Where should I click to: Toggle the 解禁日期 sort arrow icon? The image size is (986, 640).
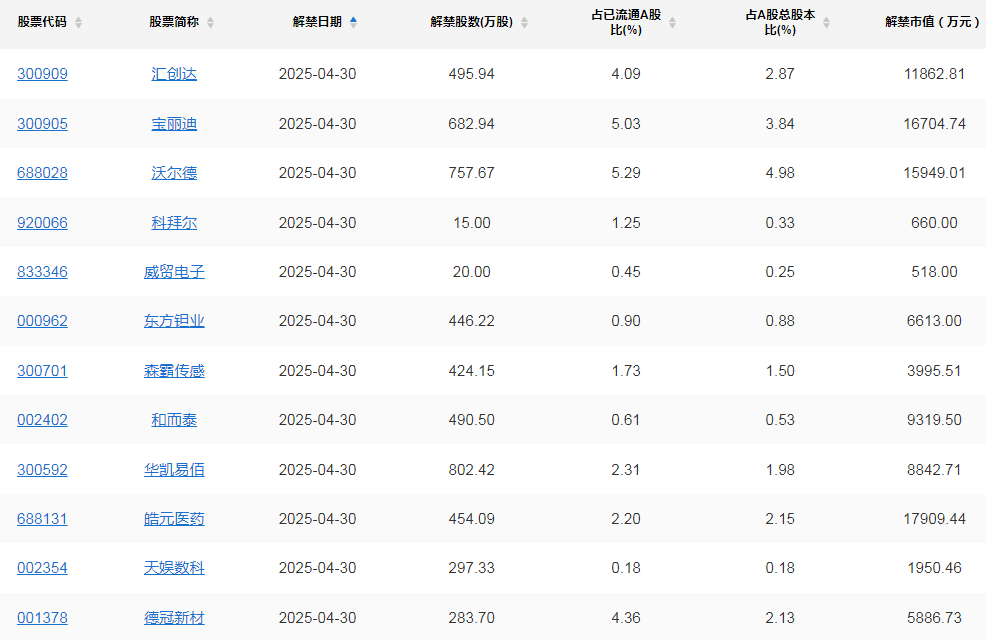[353, 22]
